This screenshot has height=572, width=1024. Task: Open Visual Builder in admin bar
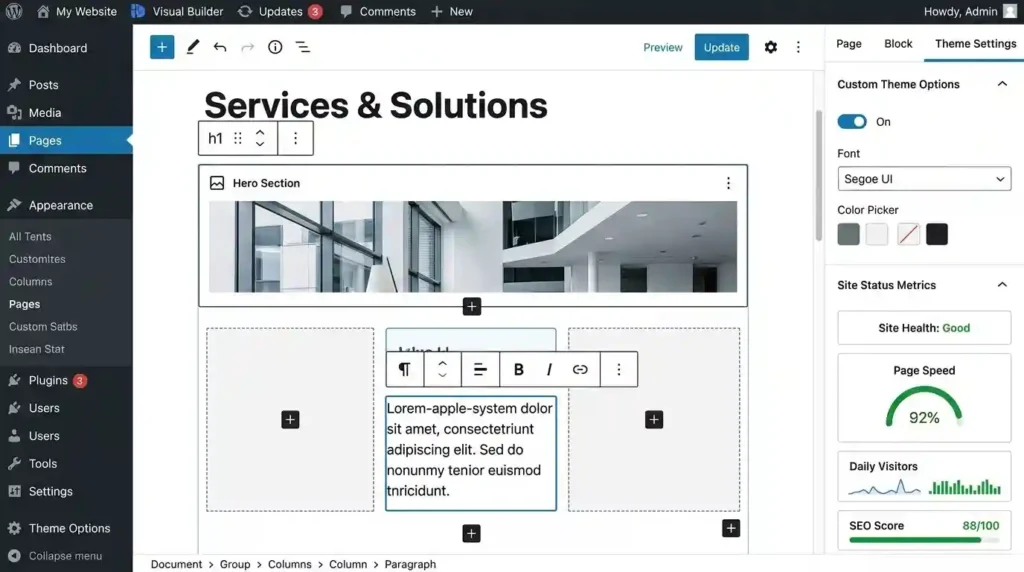point(177,11)
